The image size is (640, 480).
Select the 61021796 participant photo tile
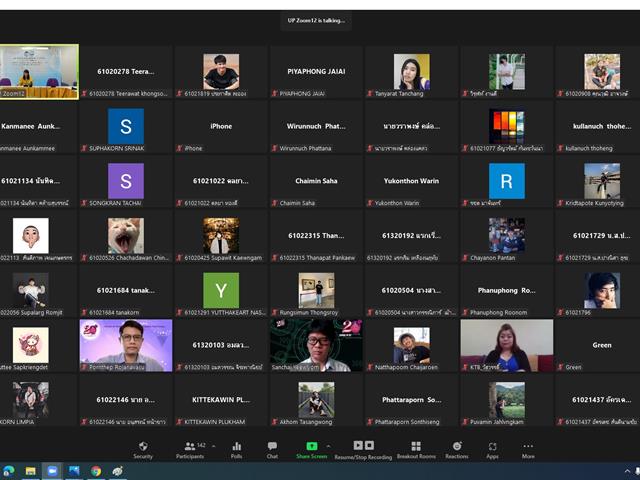click(x=602, y=290)
